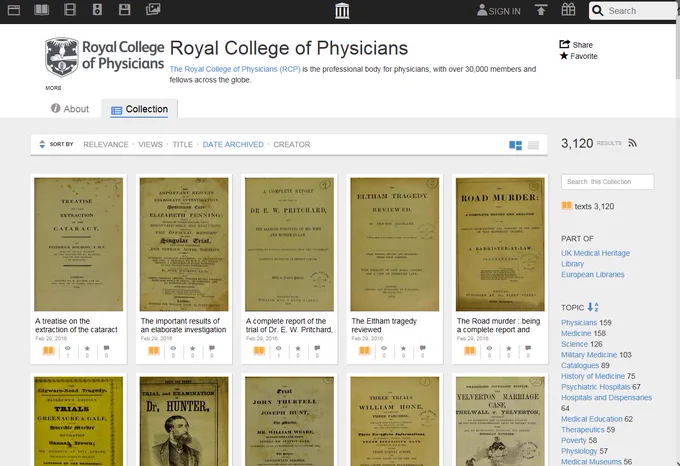680x466 pixels.
Task: Open the Images icon in top bar
Action: point(153,9)
